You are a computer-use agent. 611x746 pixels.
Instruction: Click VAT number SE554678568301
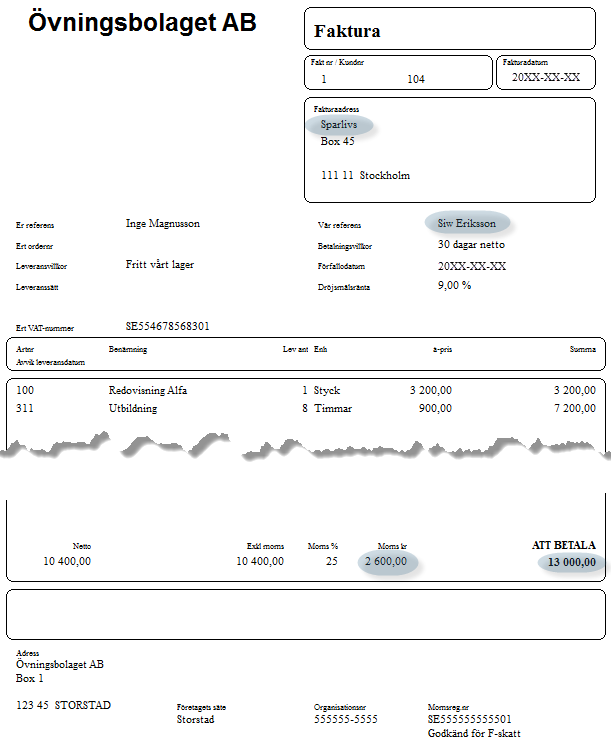[168, 326]
